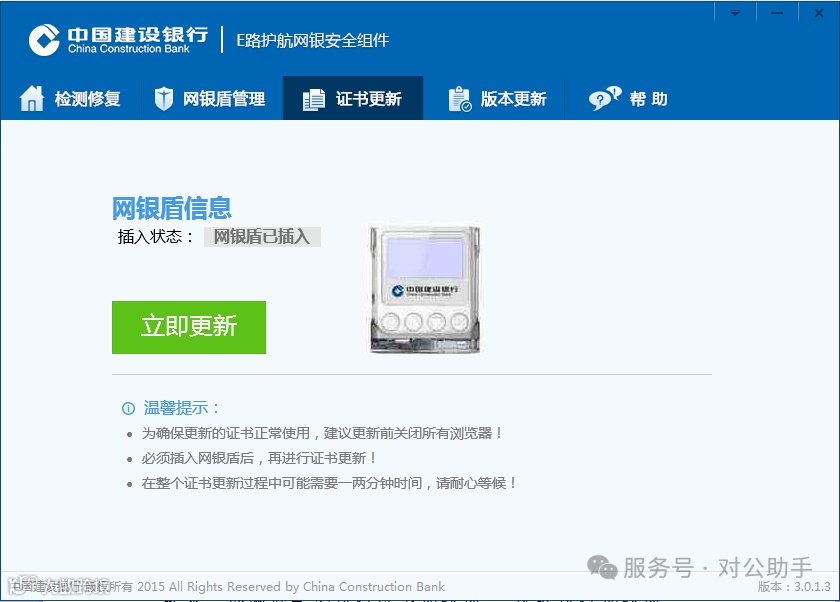The width and height of the screenshot is (840, 602).
Task: Click the speech bubble help icon
Action: [605, 99]
